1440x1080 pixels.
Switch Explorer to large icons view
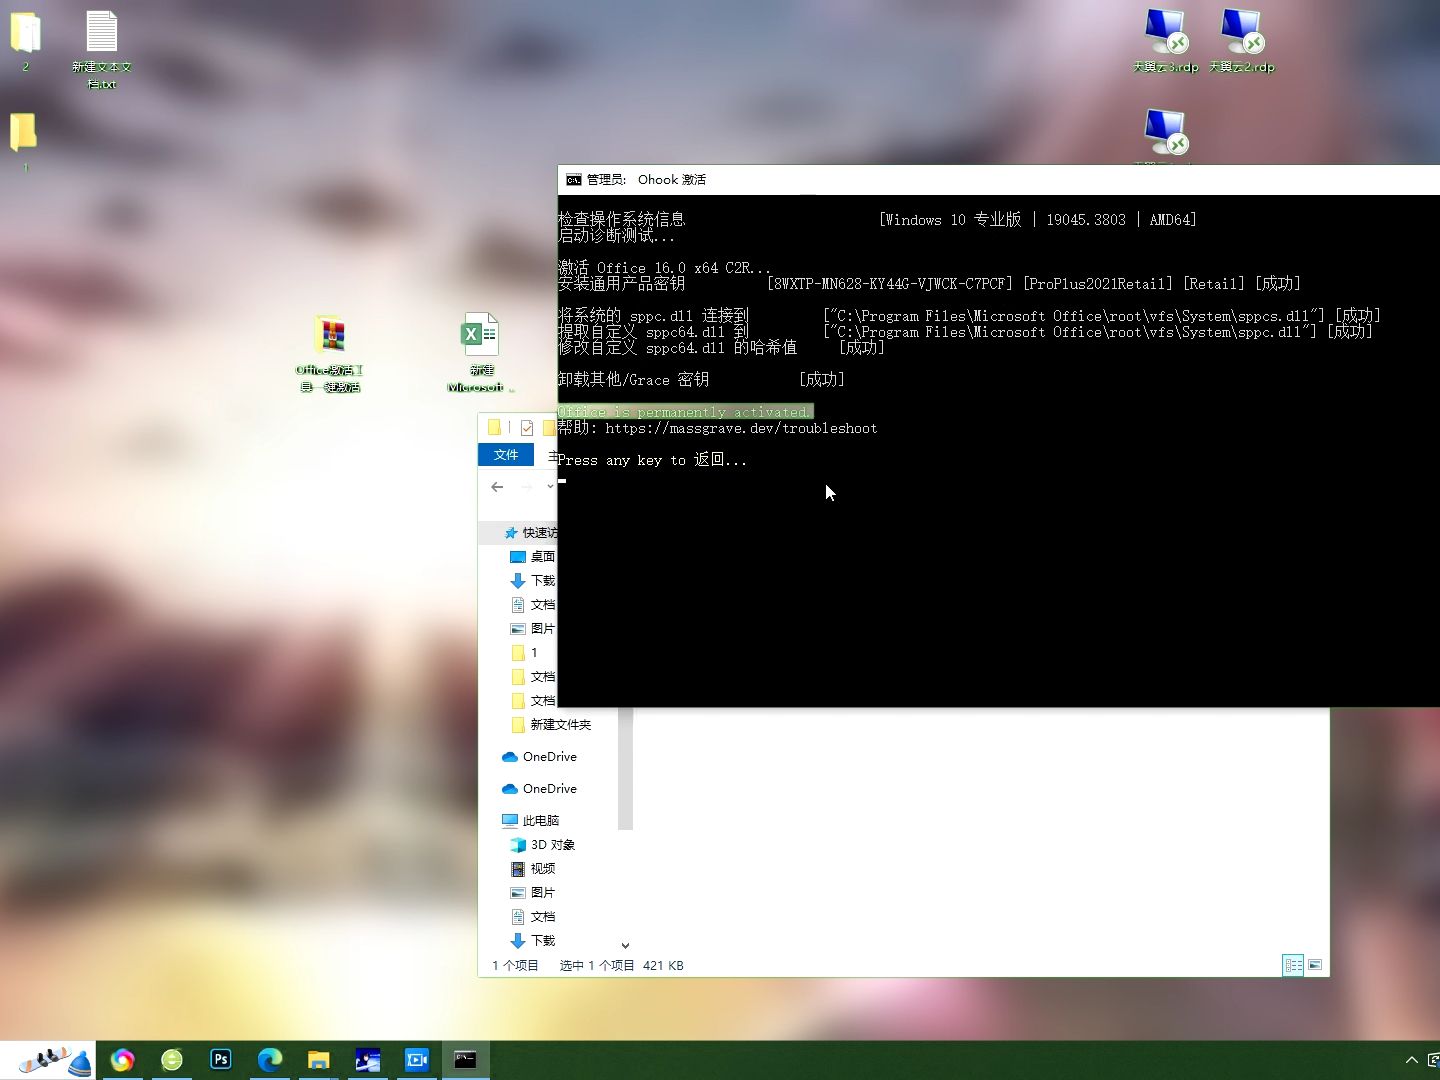(x=1315, y=965)
